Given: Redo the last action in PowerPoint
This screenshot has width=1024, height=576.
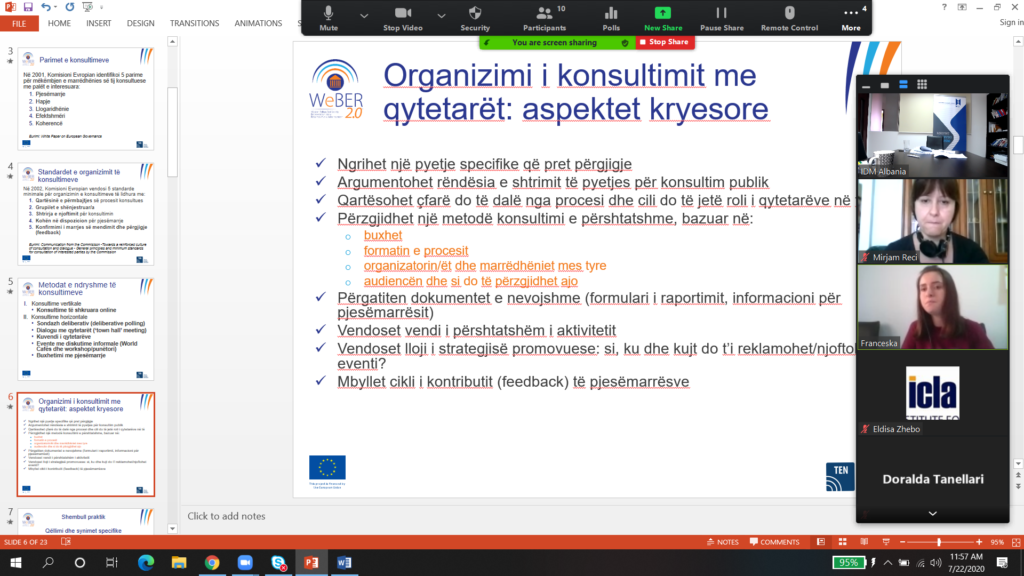Looking at the screenshot, I should pos(70,7).
